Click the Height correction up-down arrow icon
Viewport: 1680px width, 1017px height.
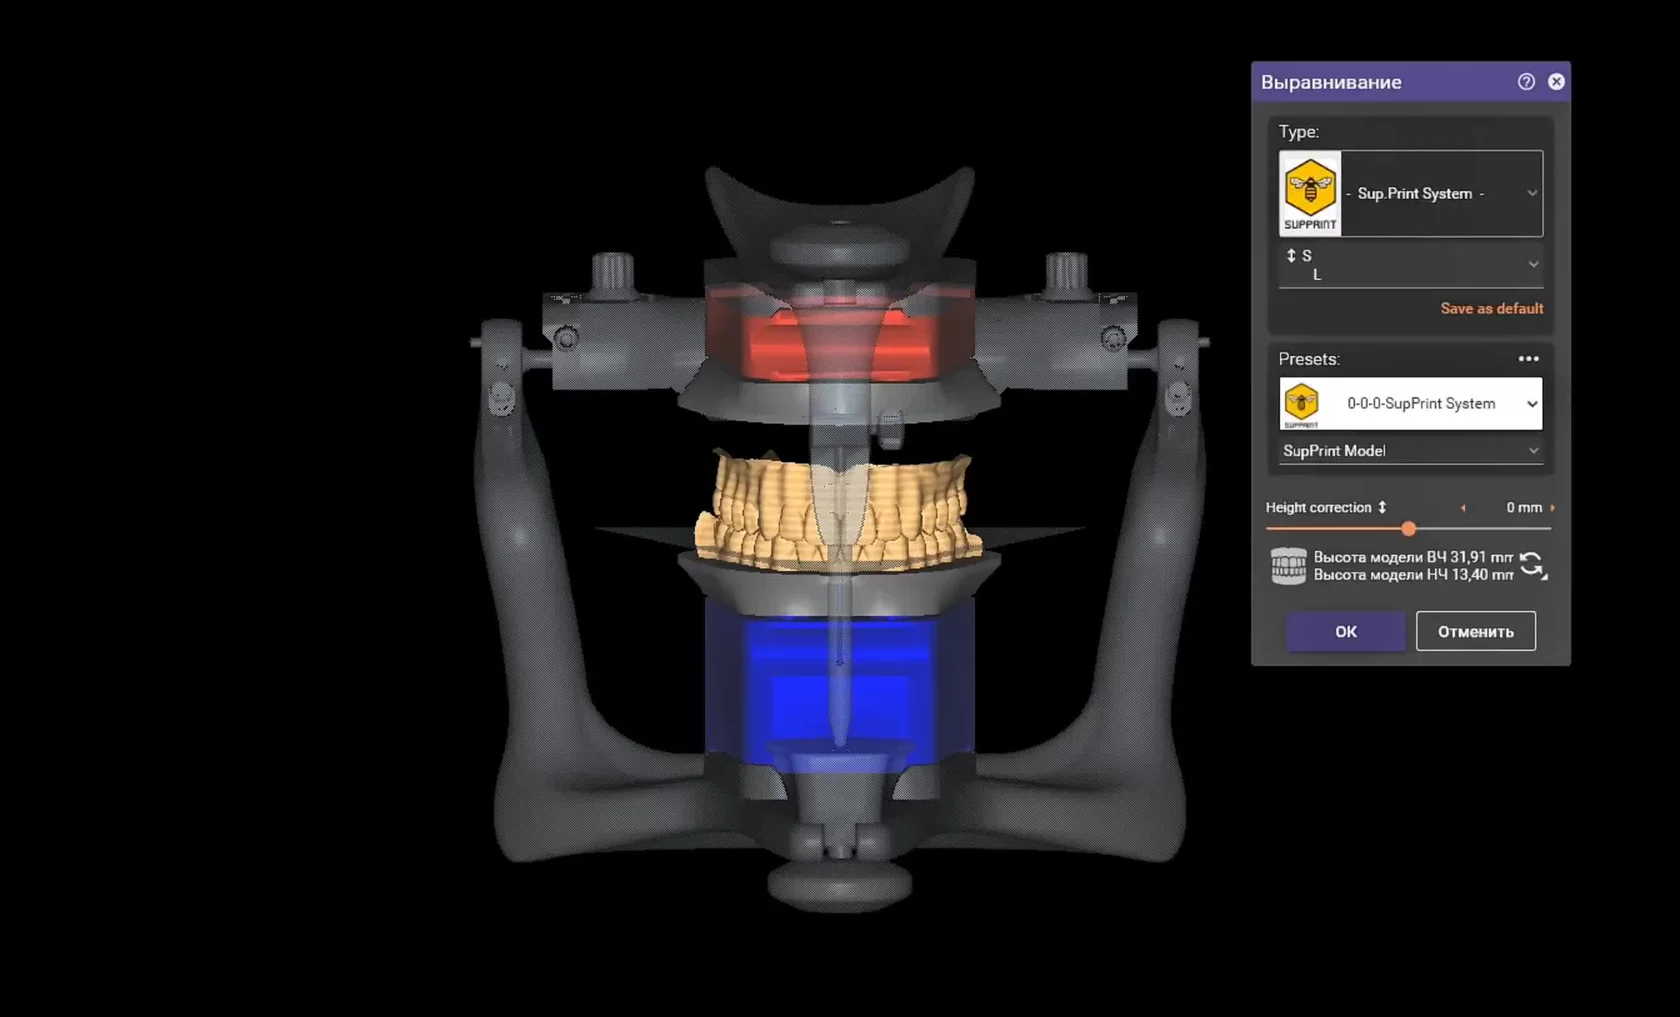[1382, 508]
